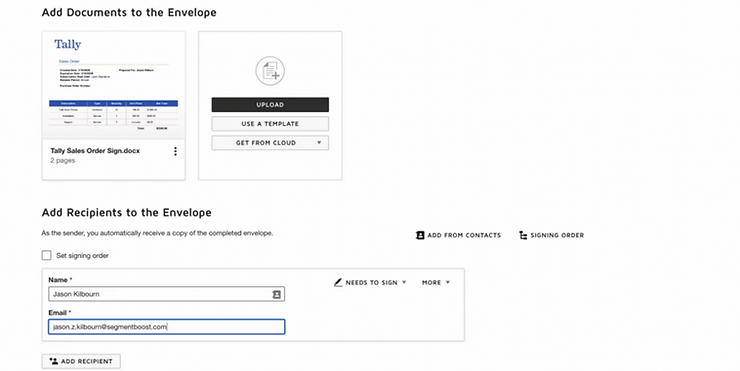Click the add-document icon above Upload
Image resolution: width=740 pixels, height=371 pixels.
[270, 71]
